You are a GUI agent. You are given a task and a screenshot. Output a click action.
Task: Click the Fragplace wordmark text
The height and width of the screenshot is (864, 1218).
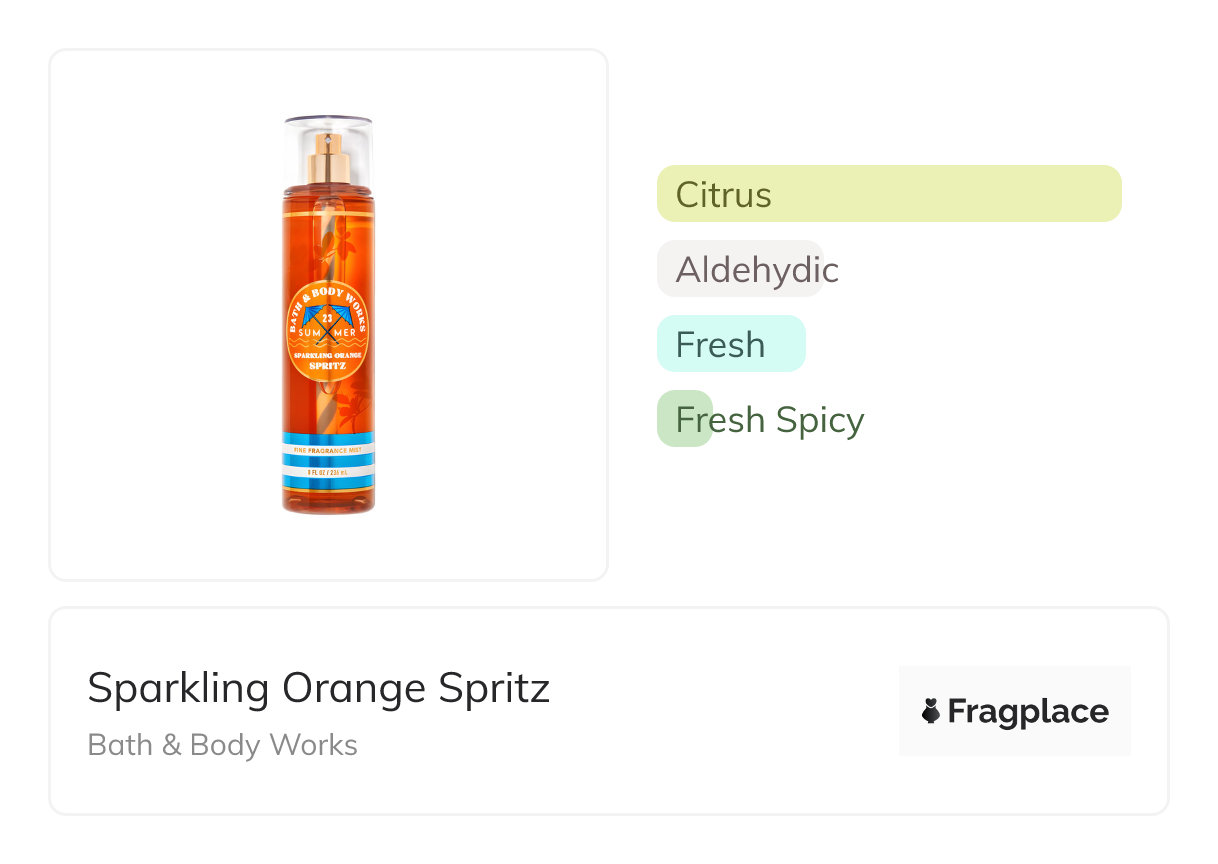(1028, 711)
